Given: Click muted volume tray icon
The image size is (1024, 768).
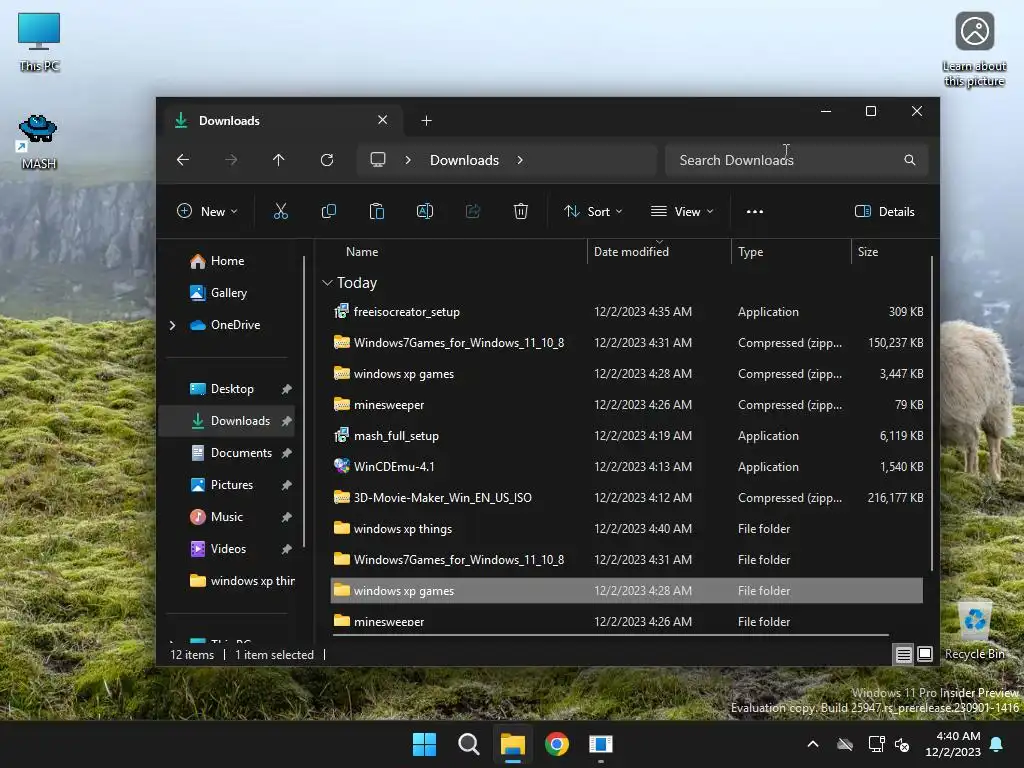Looking at the screenshot, I should pyautogui.click(x=902, y=744).
